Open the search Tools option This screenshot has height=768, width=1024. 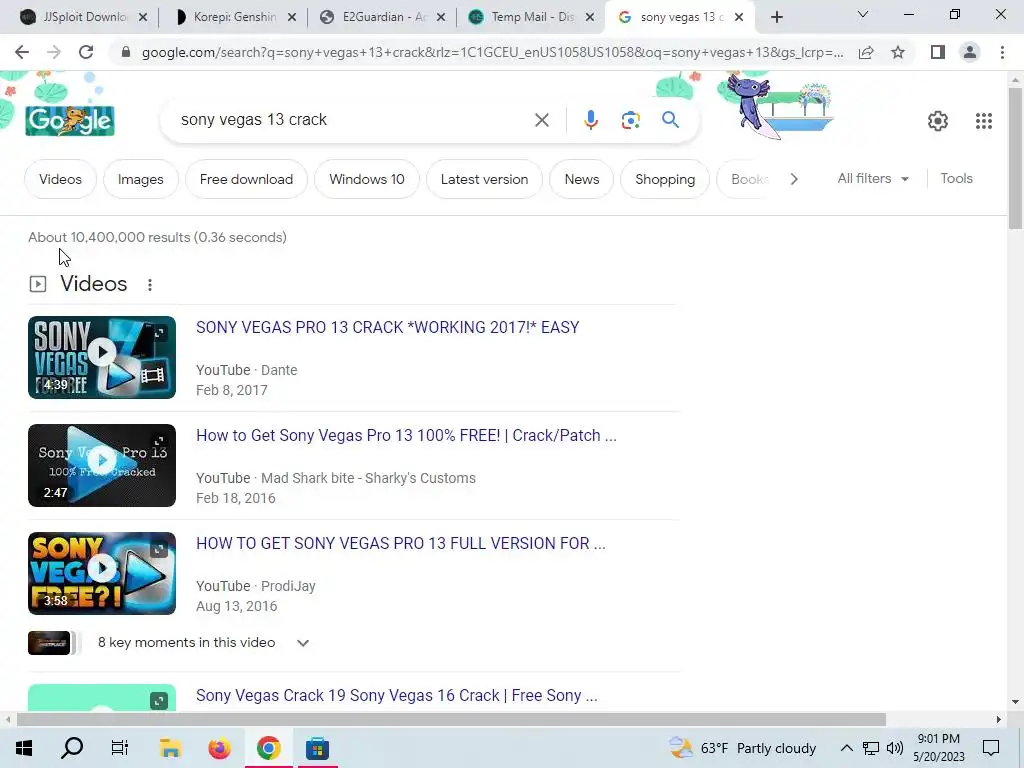point(956,178)
